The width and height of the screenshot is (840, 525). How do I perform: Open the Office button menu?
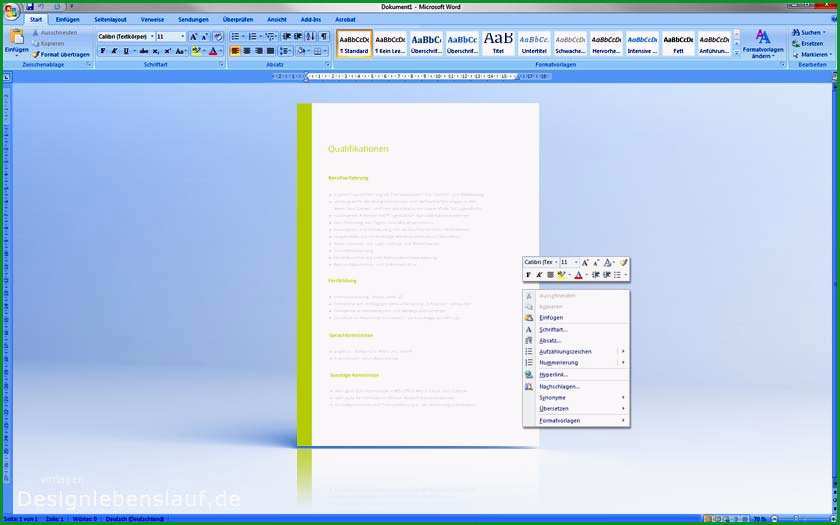pyautogui.click(x=11, y=11)
